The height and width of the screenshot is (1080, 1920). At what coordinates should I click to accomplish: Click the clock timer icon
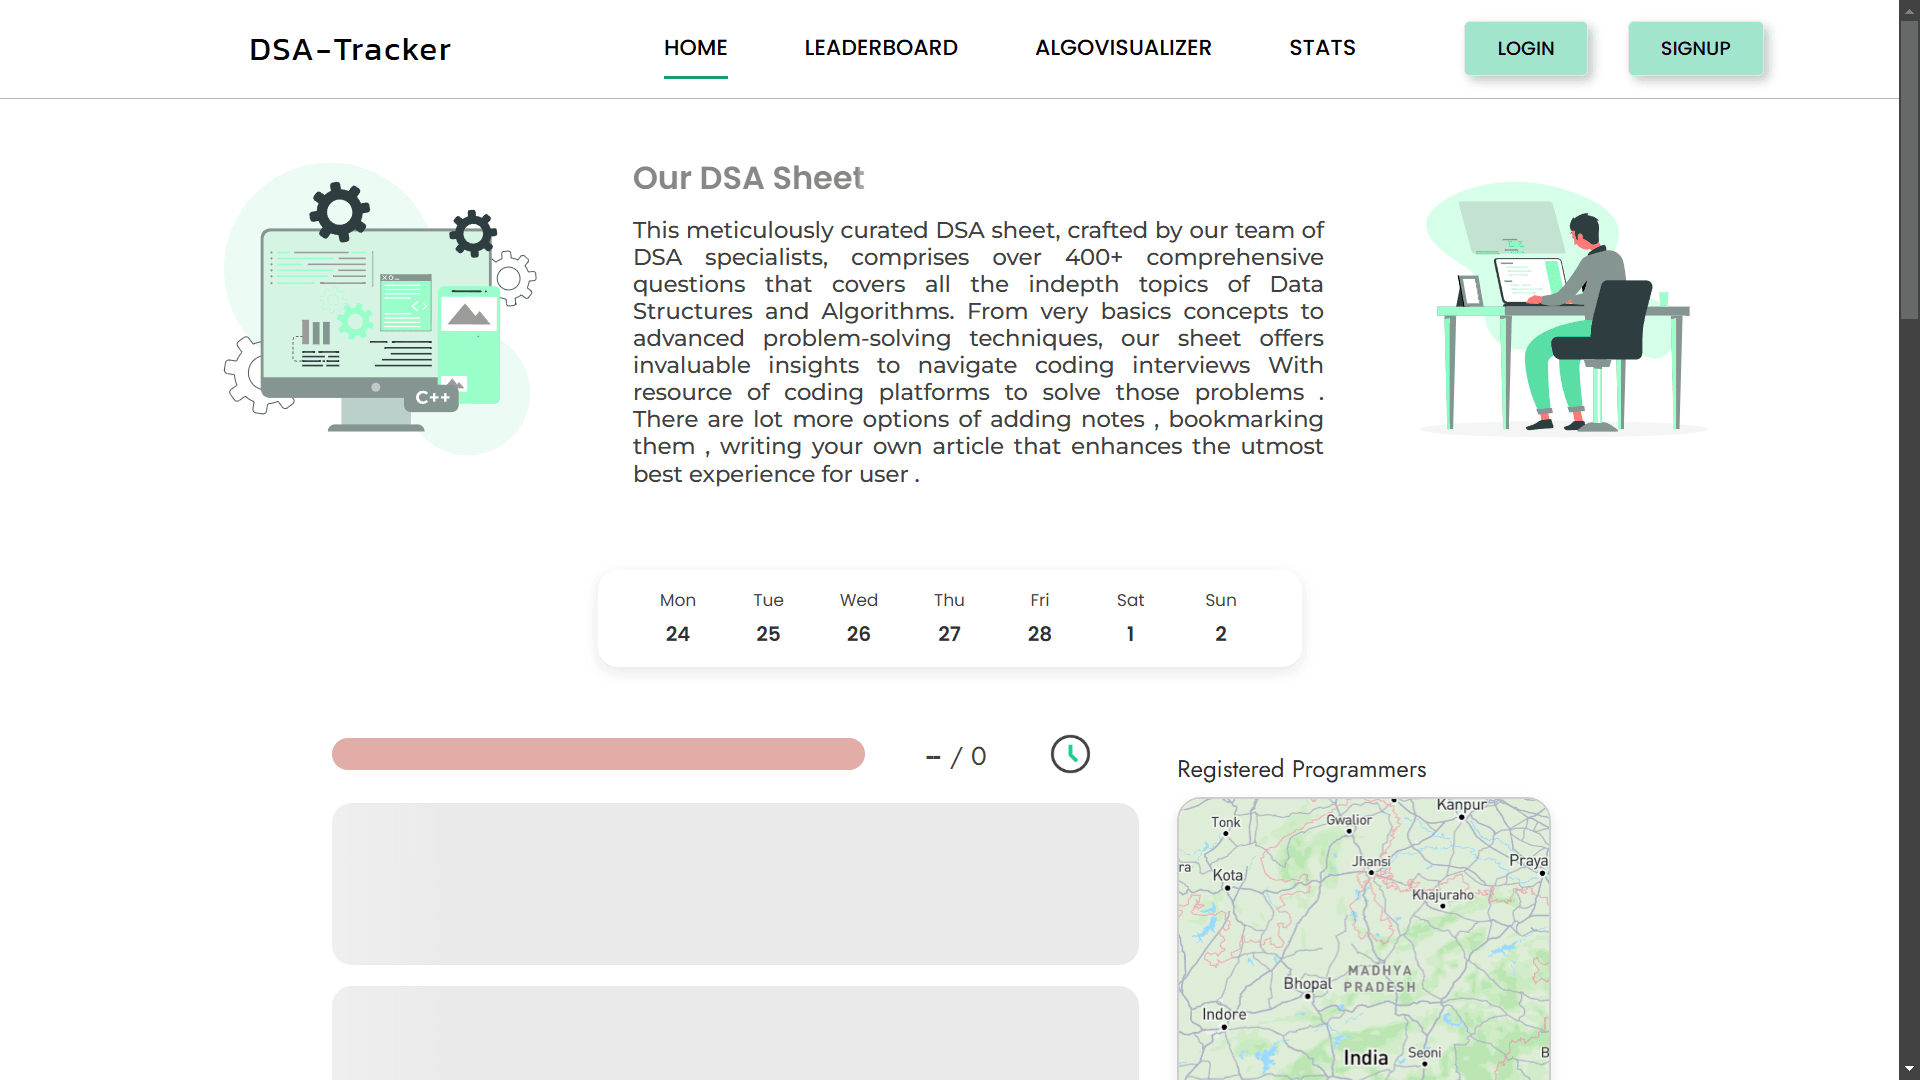[1070, 754]
